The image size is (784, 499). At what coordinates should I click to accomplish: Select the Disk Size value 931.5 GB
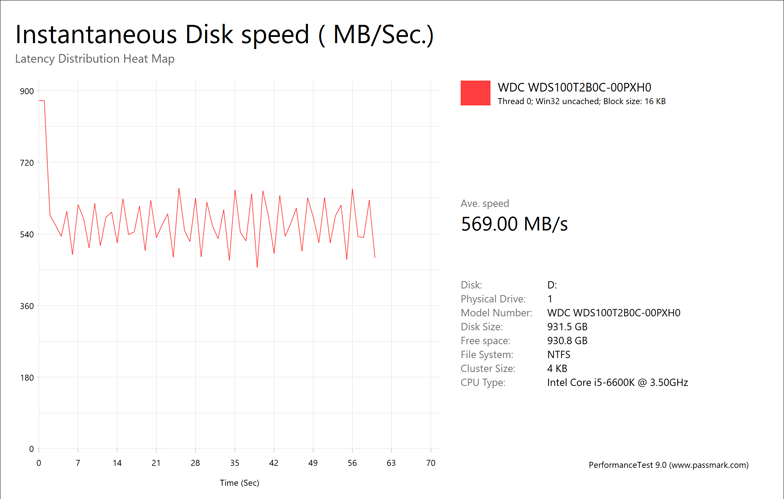click(567, 327)
